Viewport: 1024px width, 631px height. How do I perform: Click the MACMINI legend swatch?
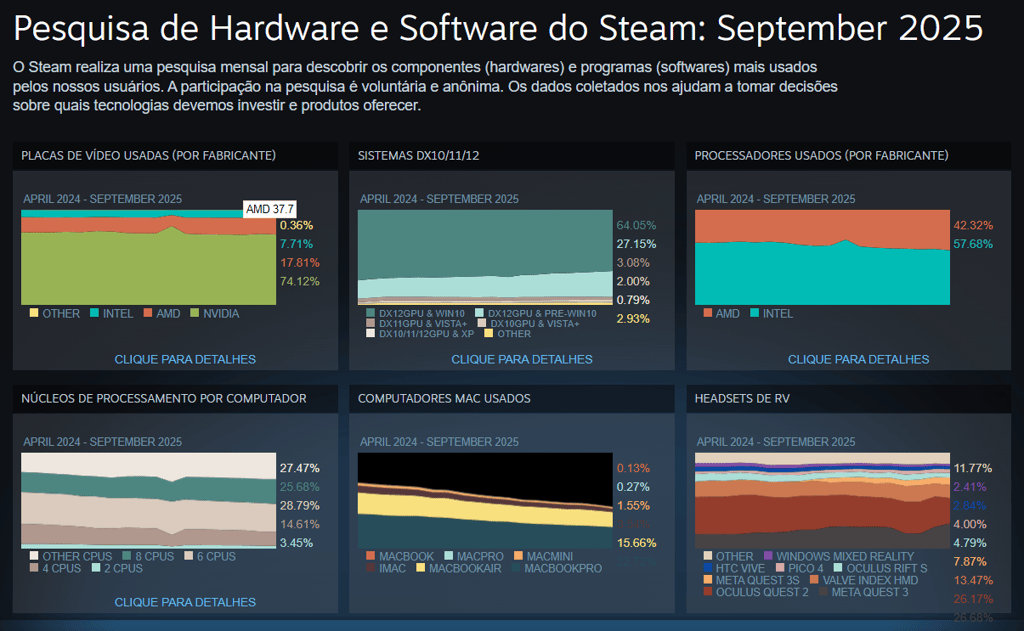click(x=518, y=556)
